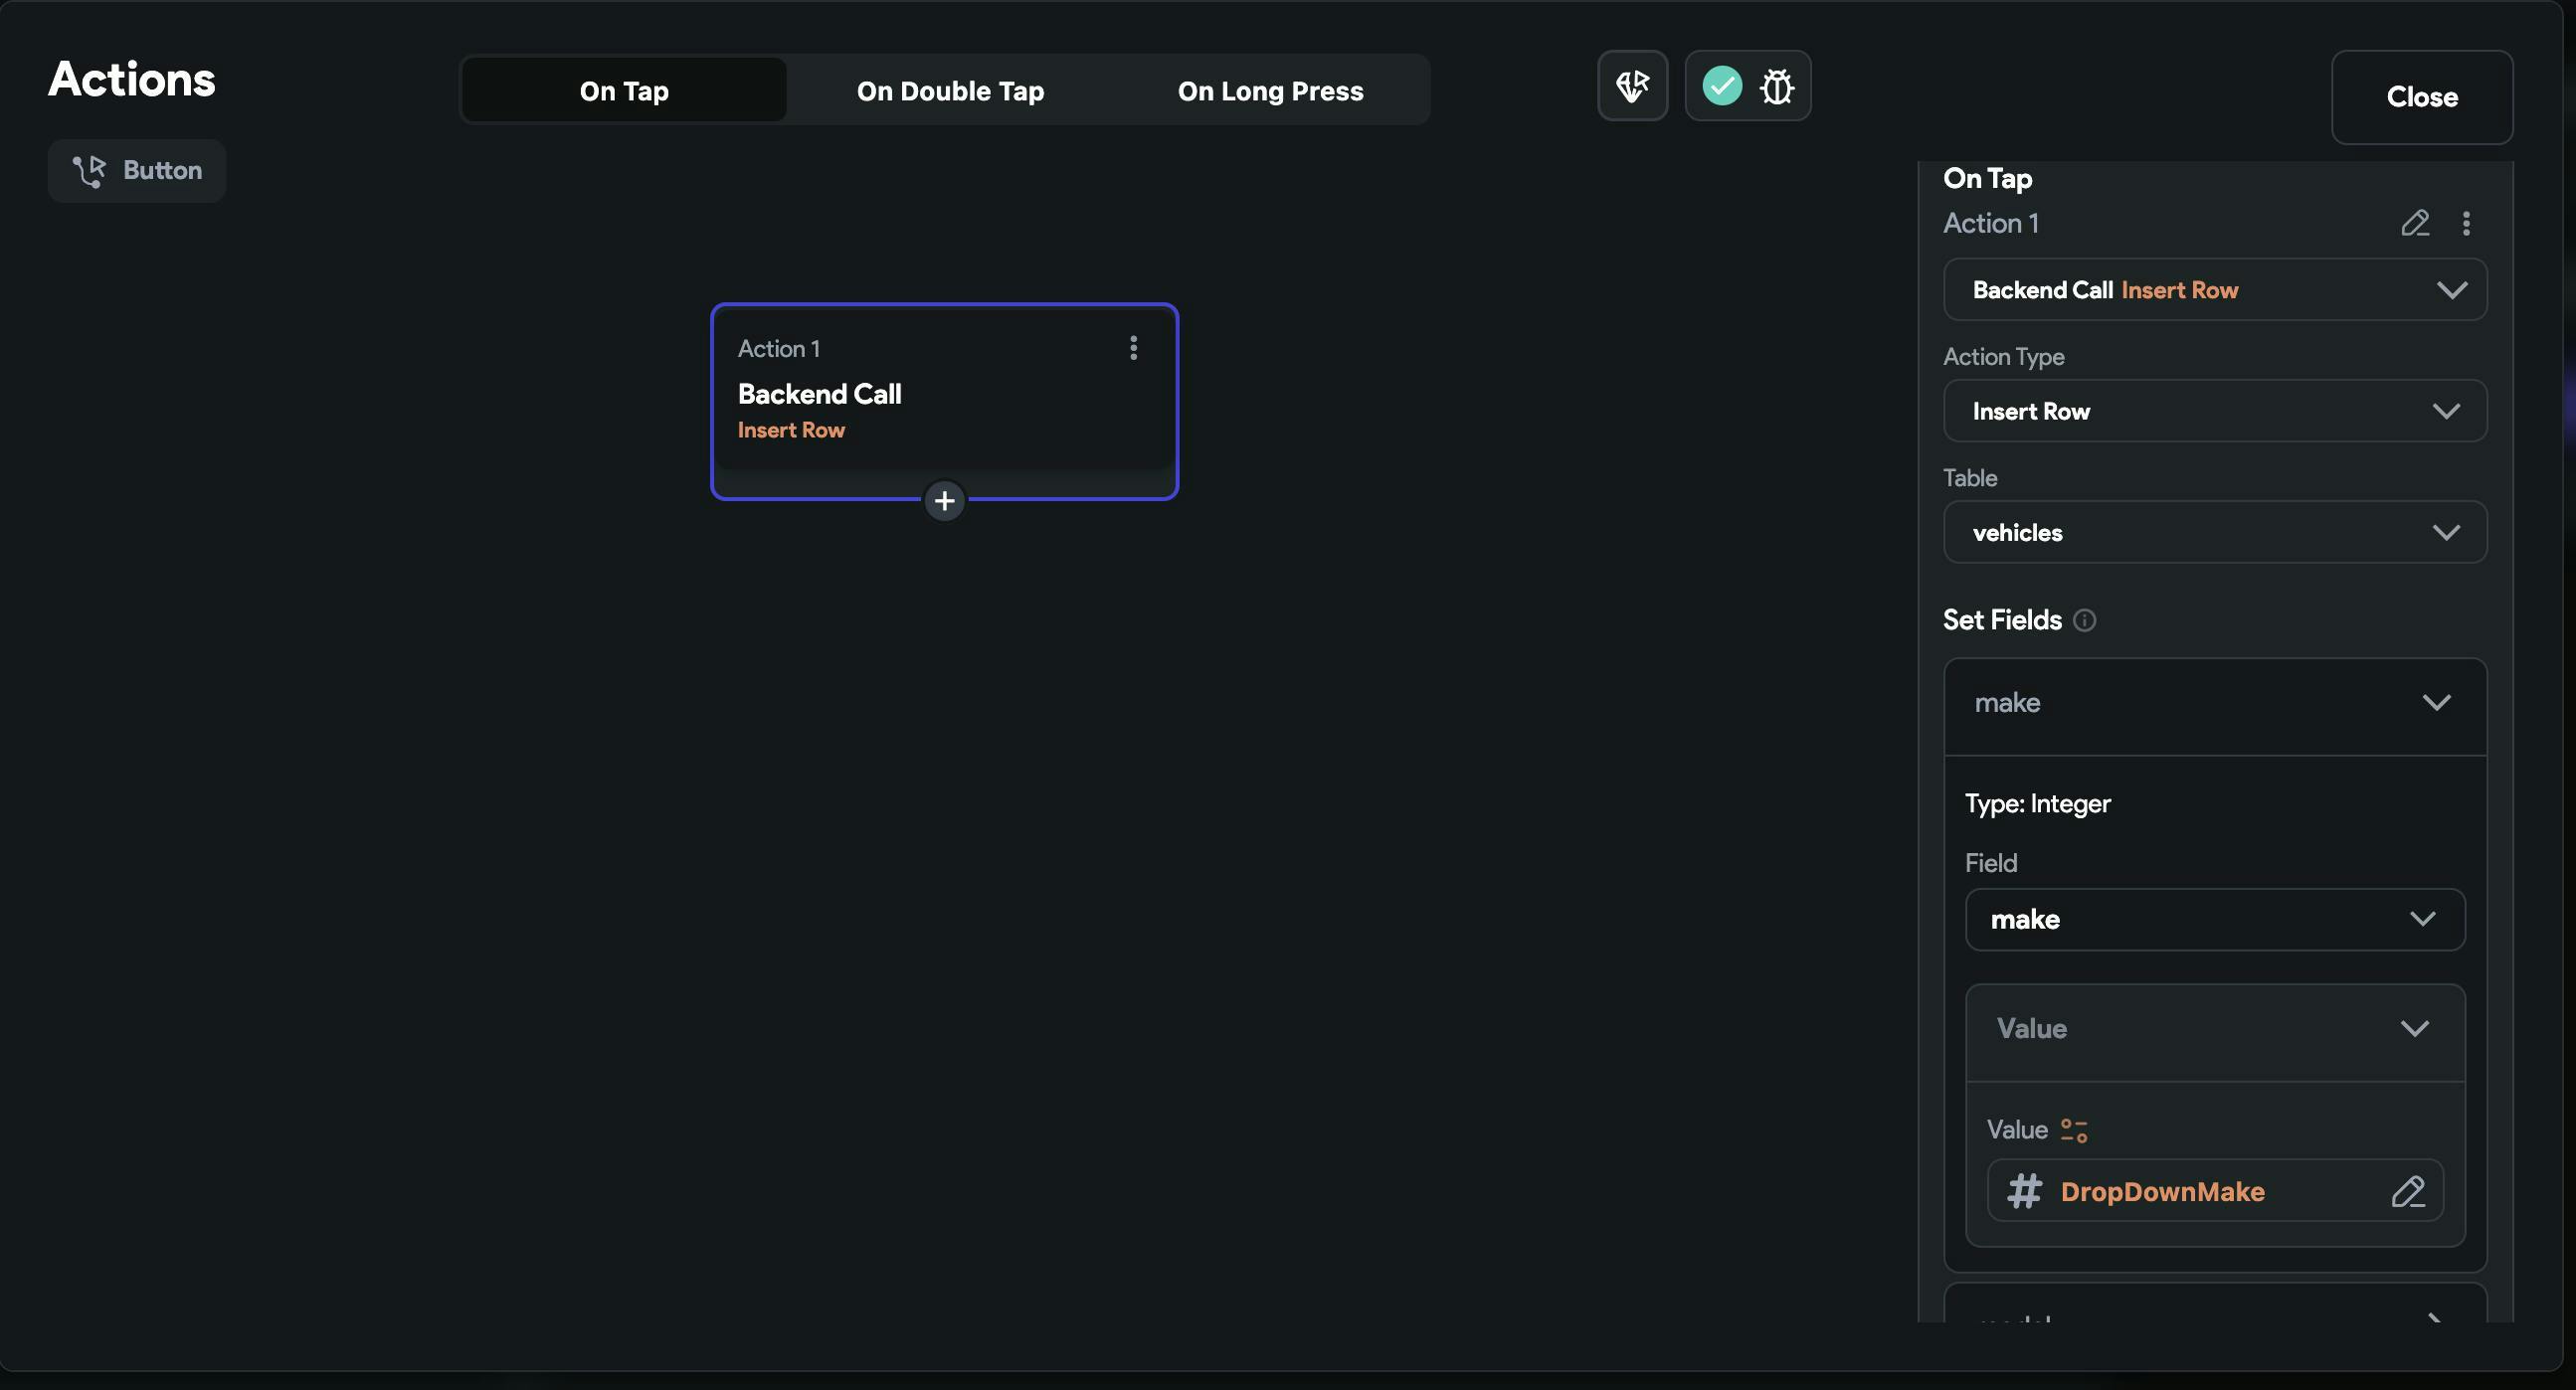Switch to the On Double Tap tab
The height and width of the screenshot is (1390, 2576).
pyautogui.click(x=950, y=90)
